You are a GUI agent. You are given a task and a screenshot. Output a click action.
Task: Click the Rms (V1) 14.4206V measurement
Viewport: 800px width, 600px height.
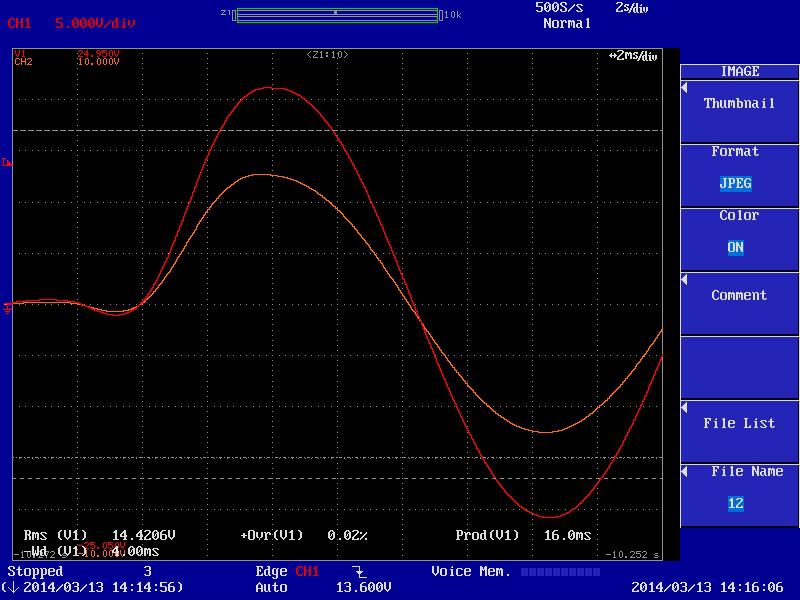(x=102, y=535)
